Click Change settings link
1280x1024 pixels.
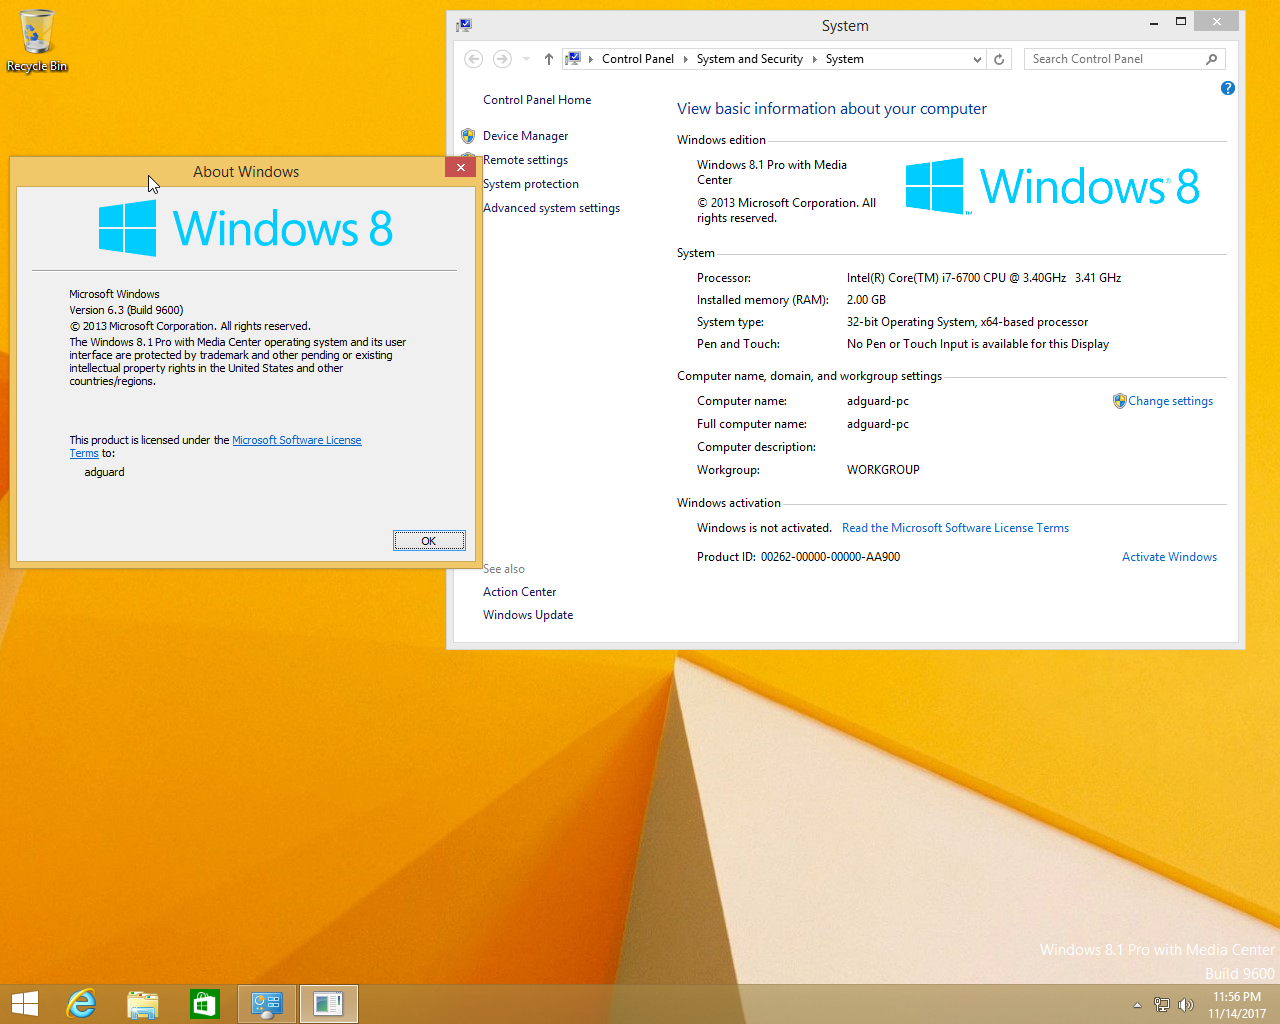tap(1170, 401)
